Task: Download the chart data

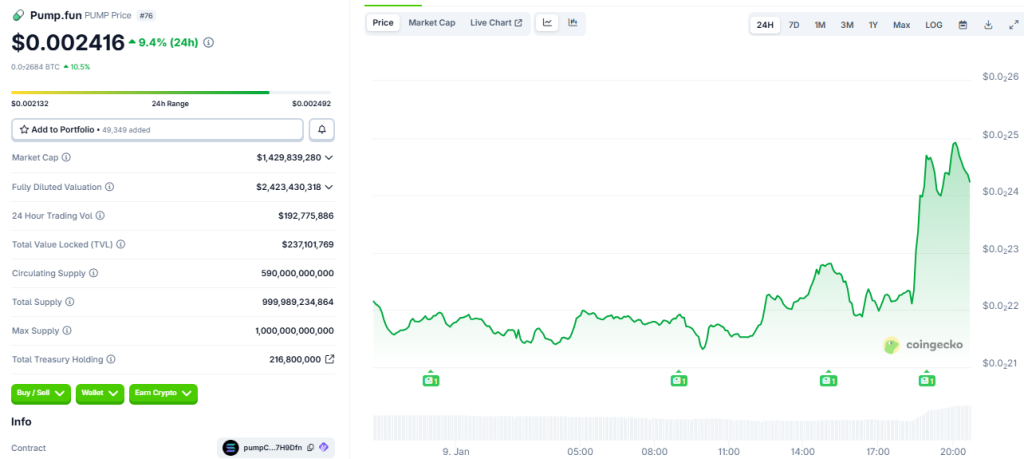Action: pyautogui.click(x=988, y=25)
